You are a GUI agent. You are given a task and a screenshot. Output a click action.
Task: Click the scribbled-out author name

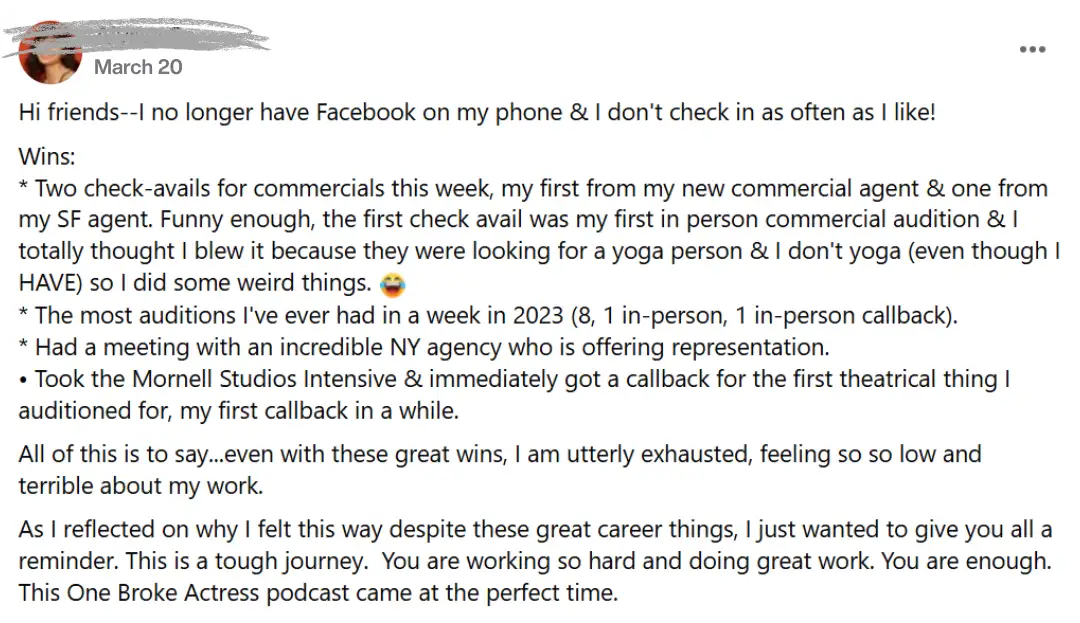click(x=138, y=36)
